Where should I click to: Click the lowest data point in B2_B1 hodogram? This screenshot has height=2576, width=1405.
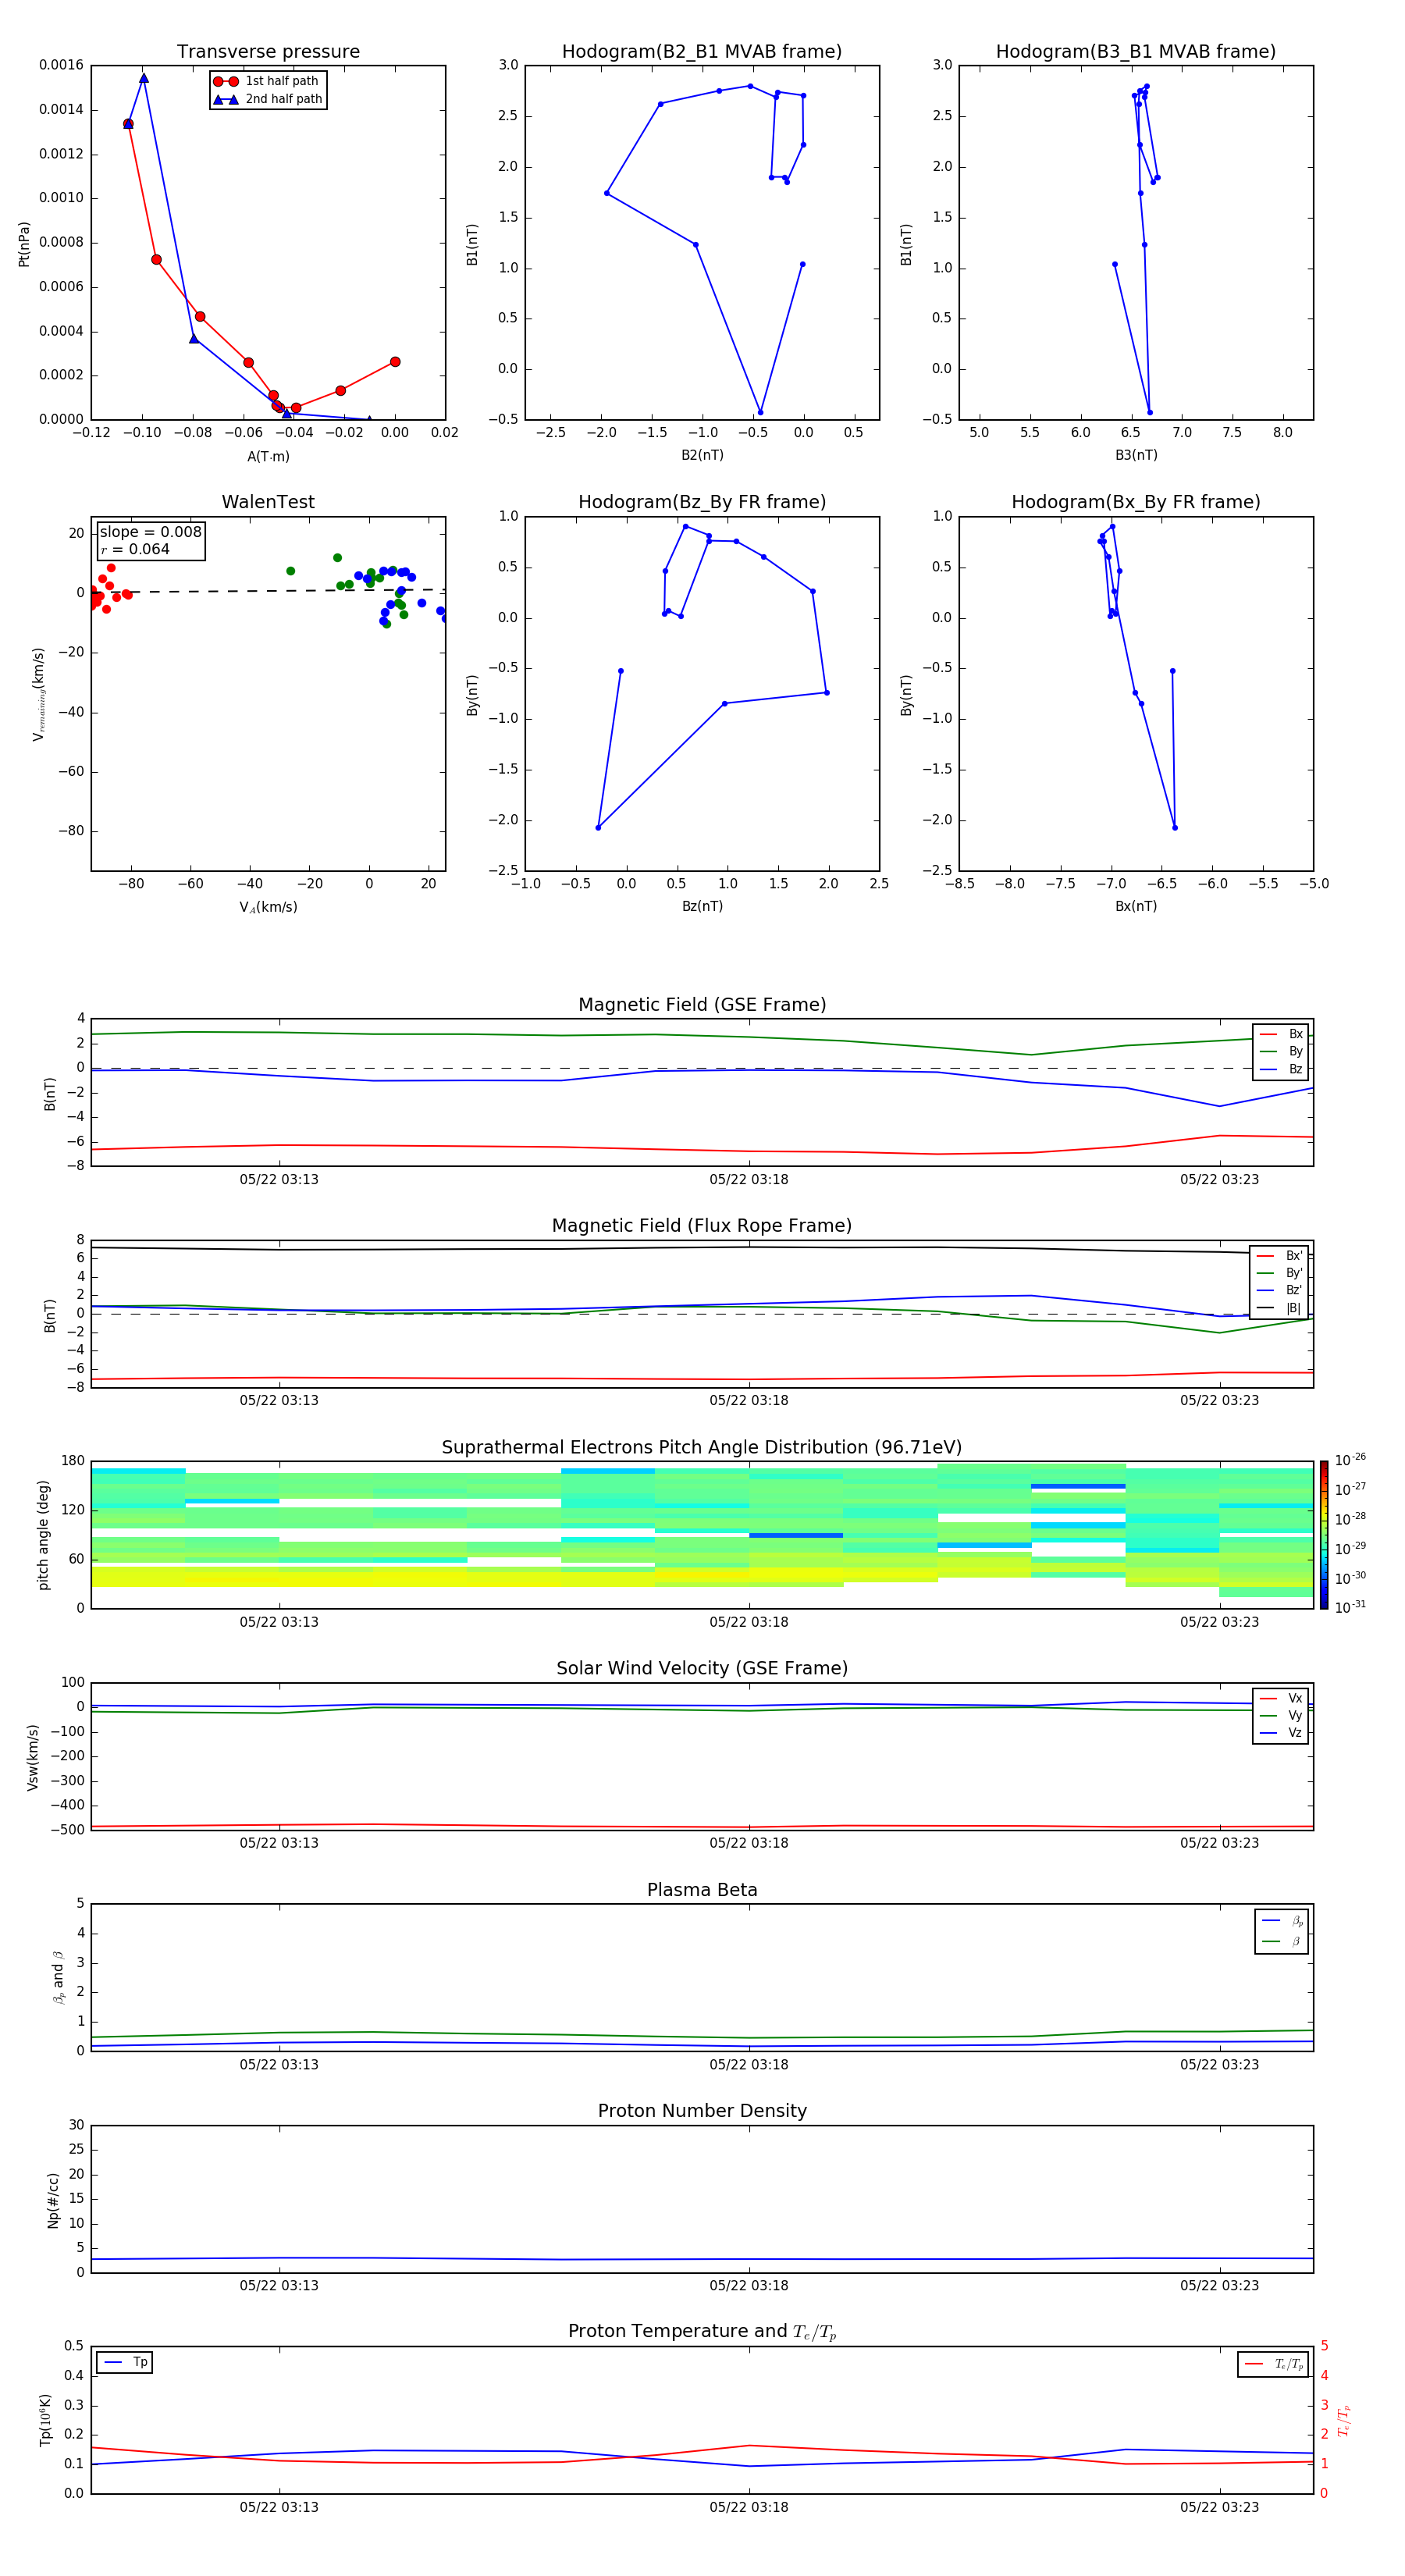760,412
